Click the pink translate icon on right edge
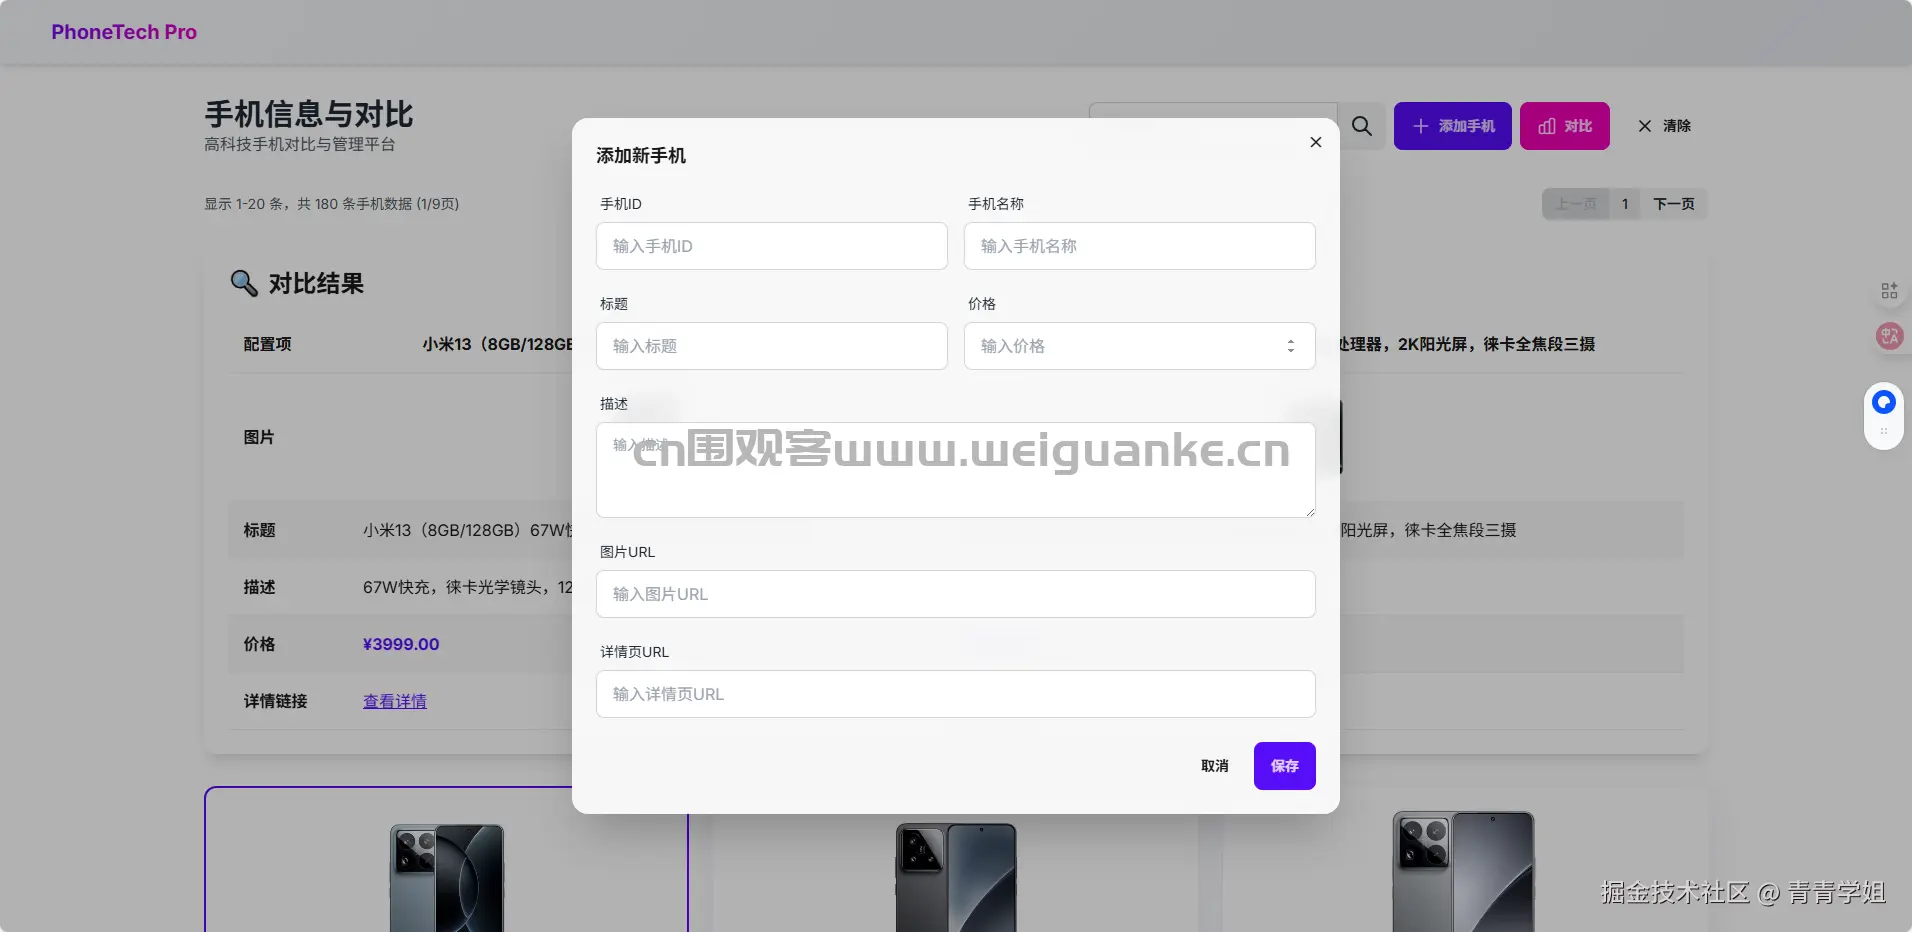The width and height of the screenshot is (1912, 932). coord(1889,336)
